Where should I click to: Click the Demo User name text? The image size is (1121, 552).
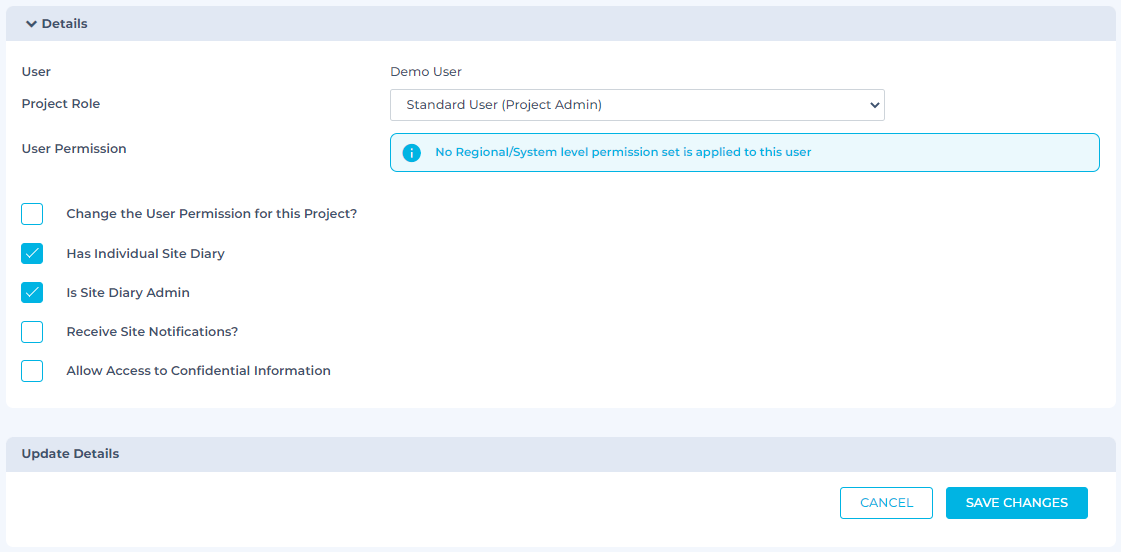pyautogui.click(x=426, y=72)
